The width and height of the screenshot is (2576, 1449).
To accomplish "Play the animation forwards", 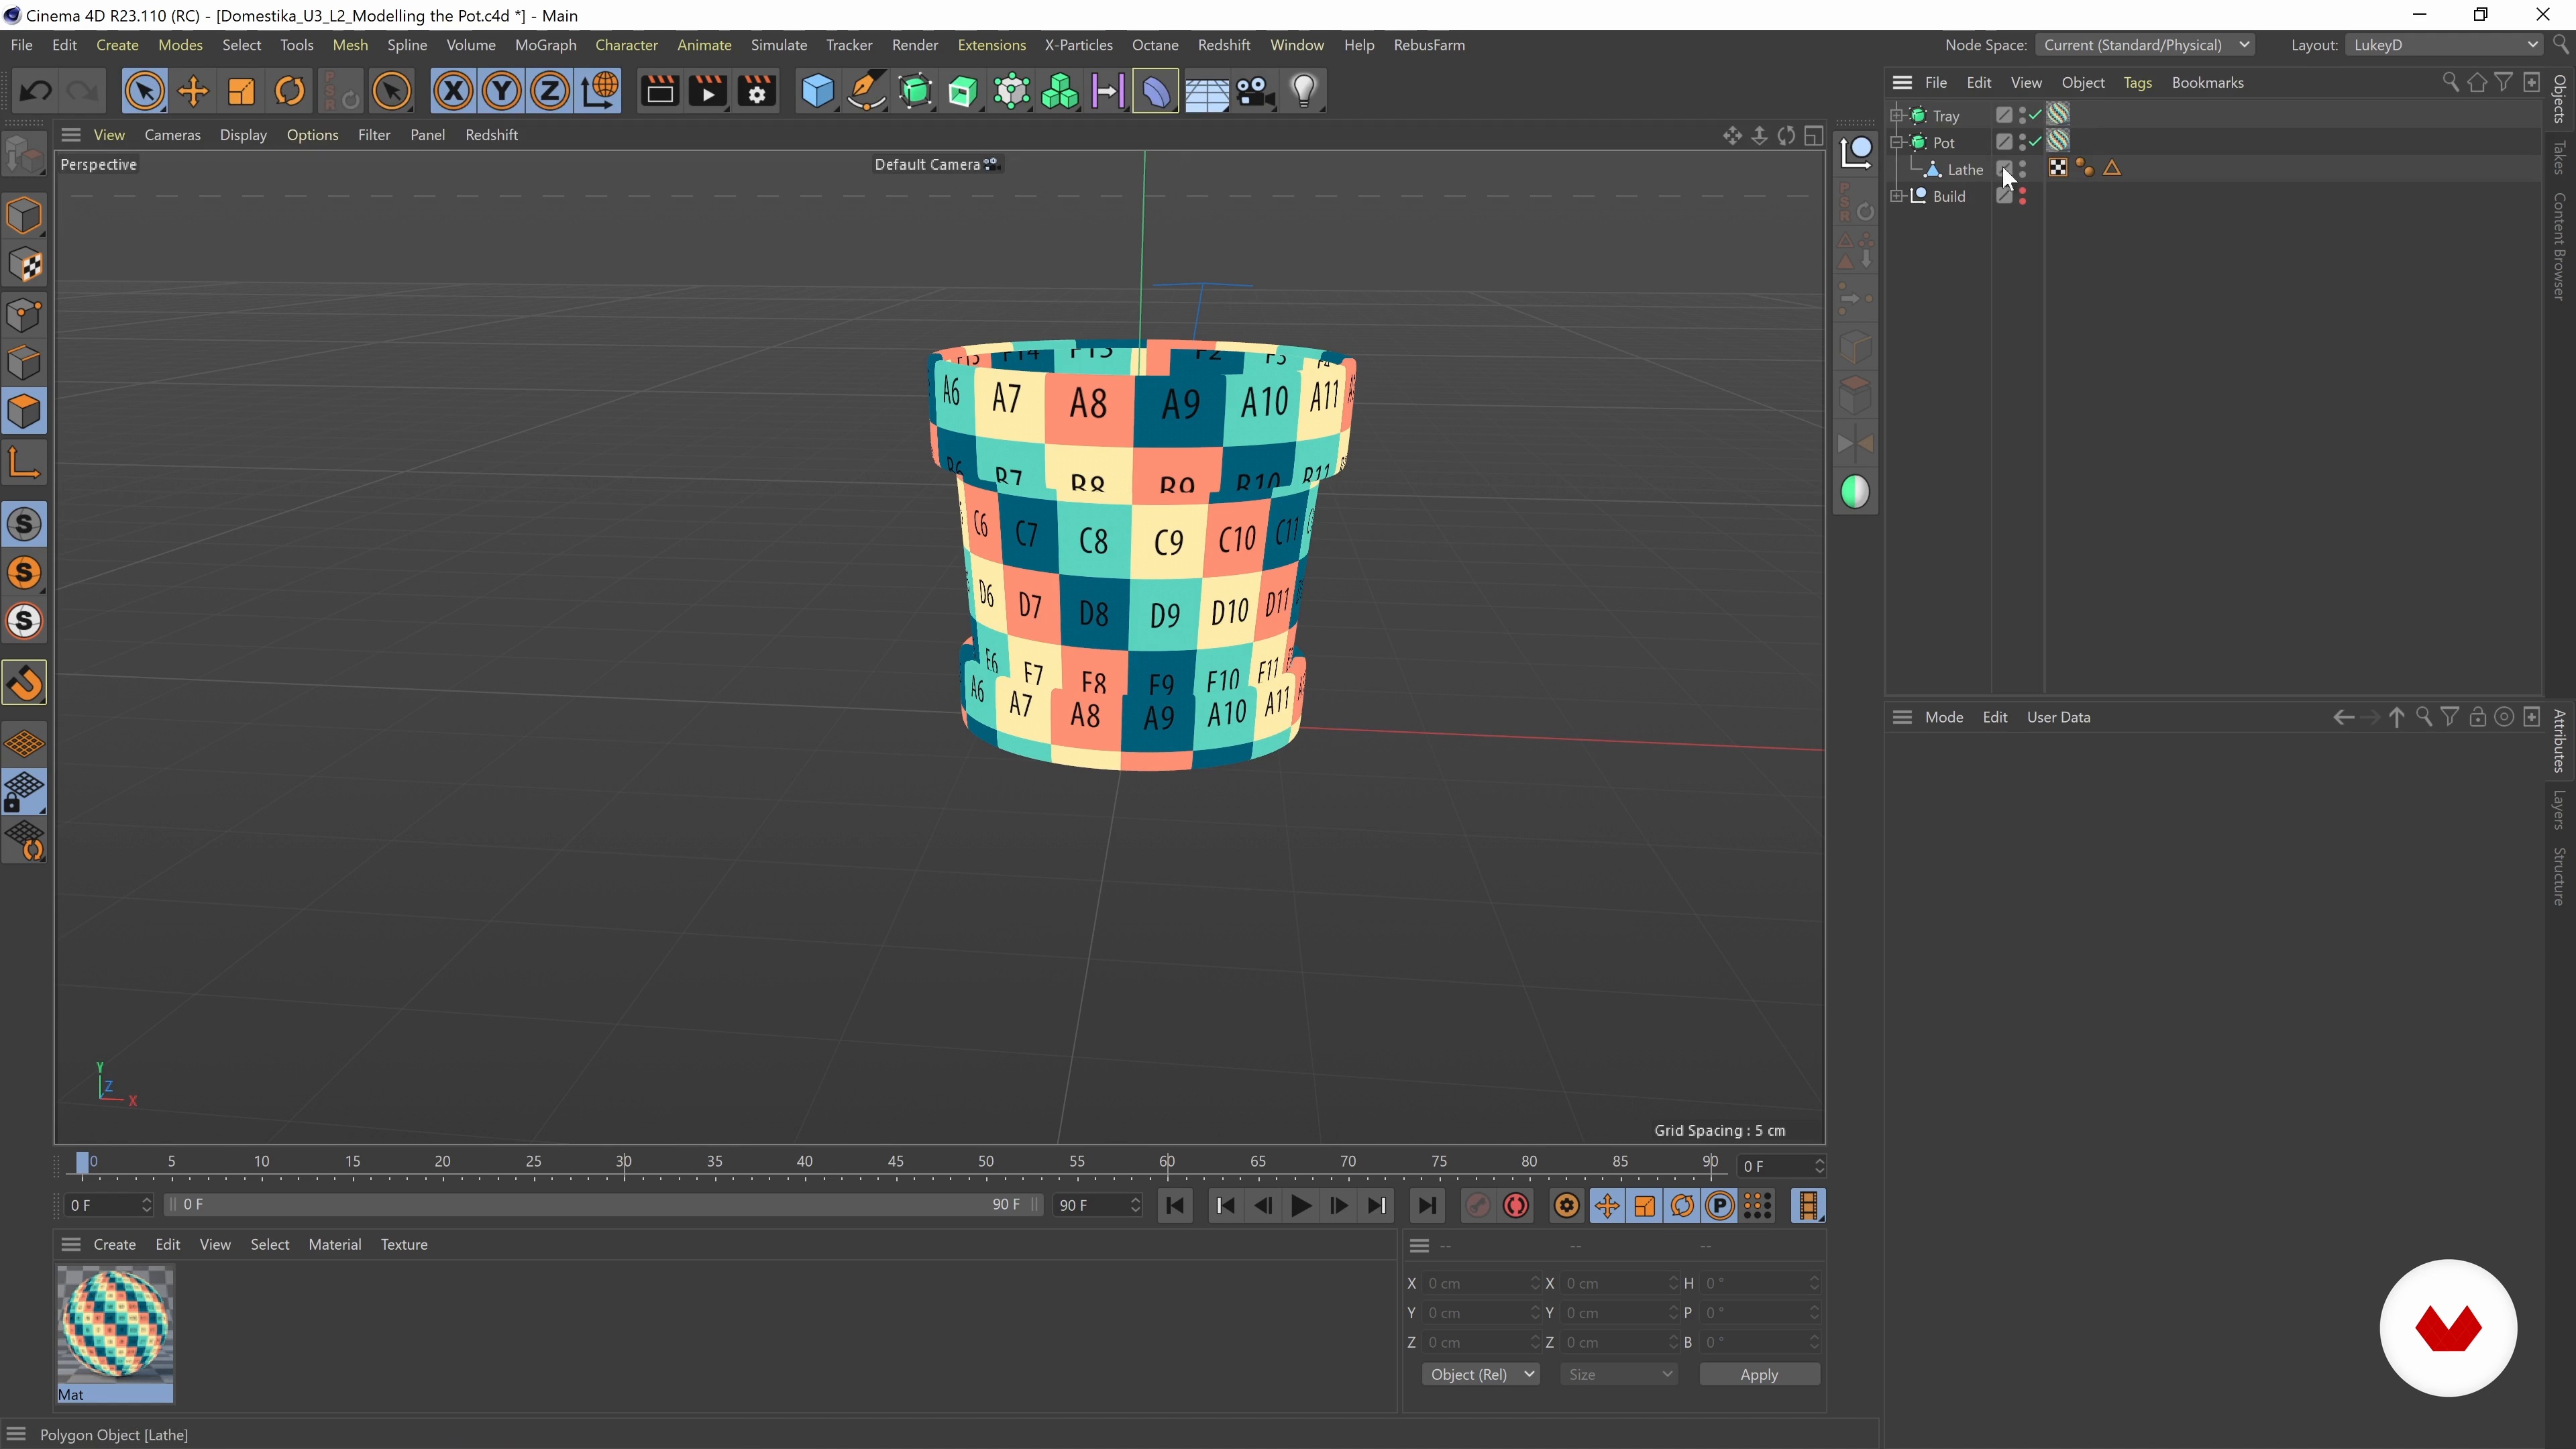I will click(1301, 1206).
